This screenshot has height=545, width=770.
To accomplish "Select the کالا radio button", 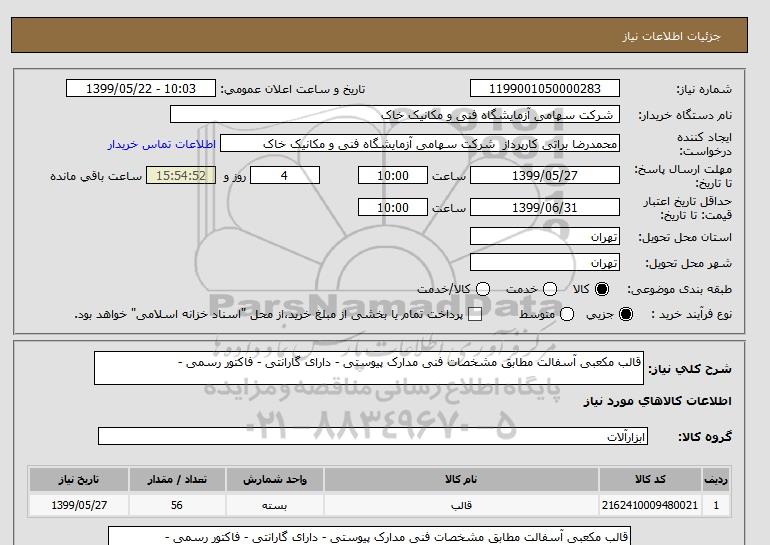I will (x=602, y=289).
